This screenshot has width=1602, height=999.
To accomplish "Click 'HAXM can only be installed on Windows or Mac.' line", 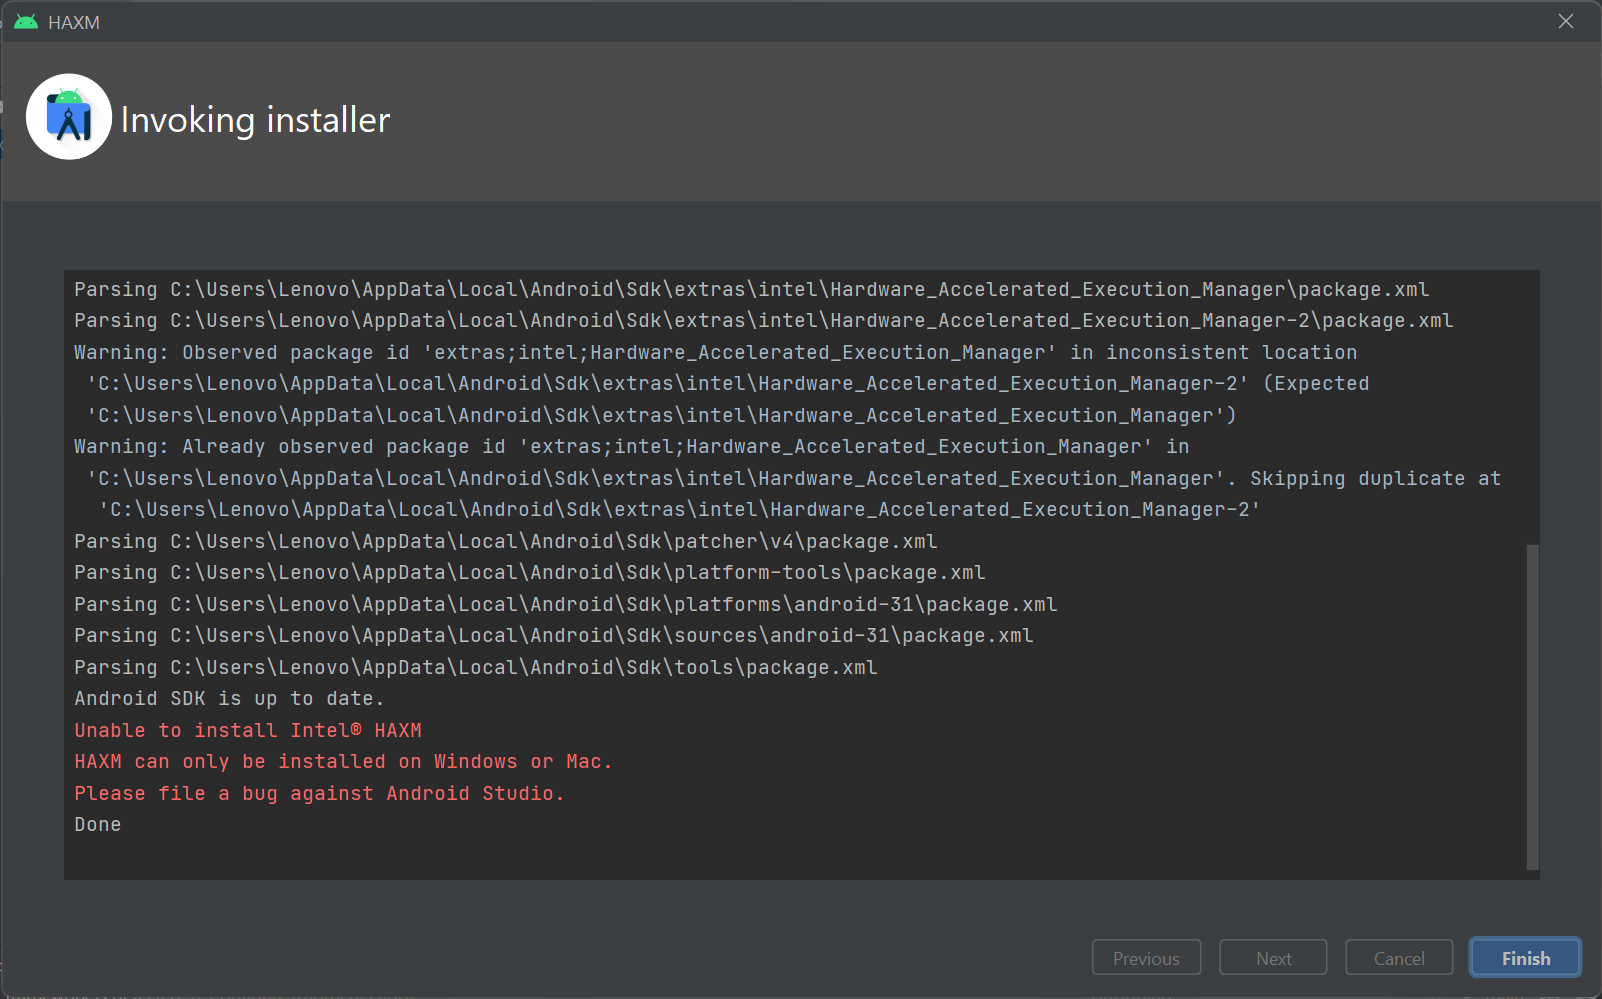I will pos(343,762).
